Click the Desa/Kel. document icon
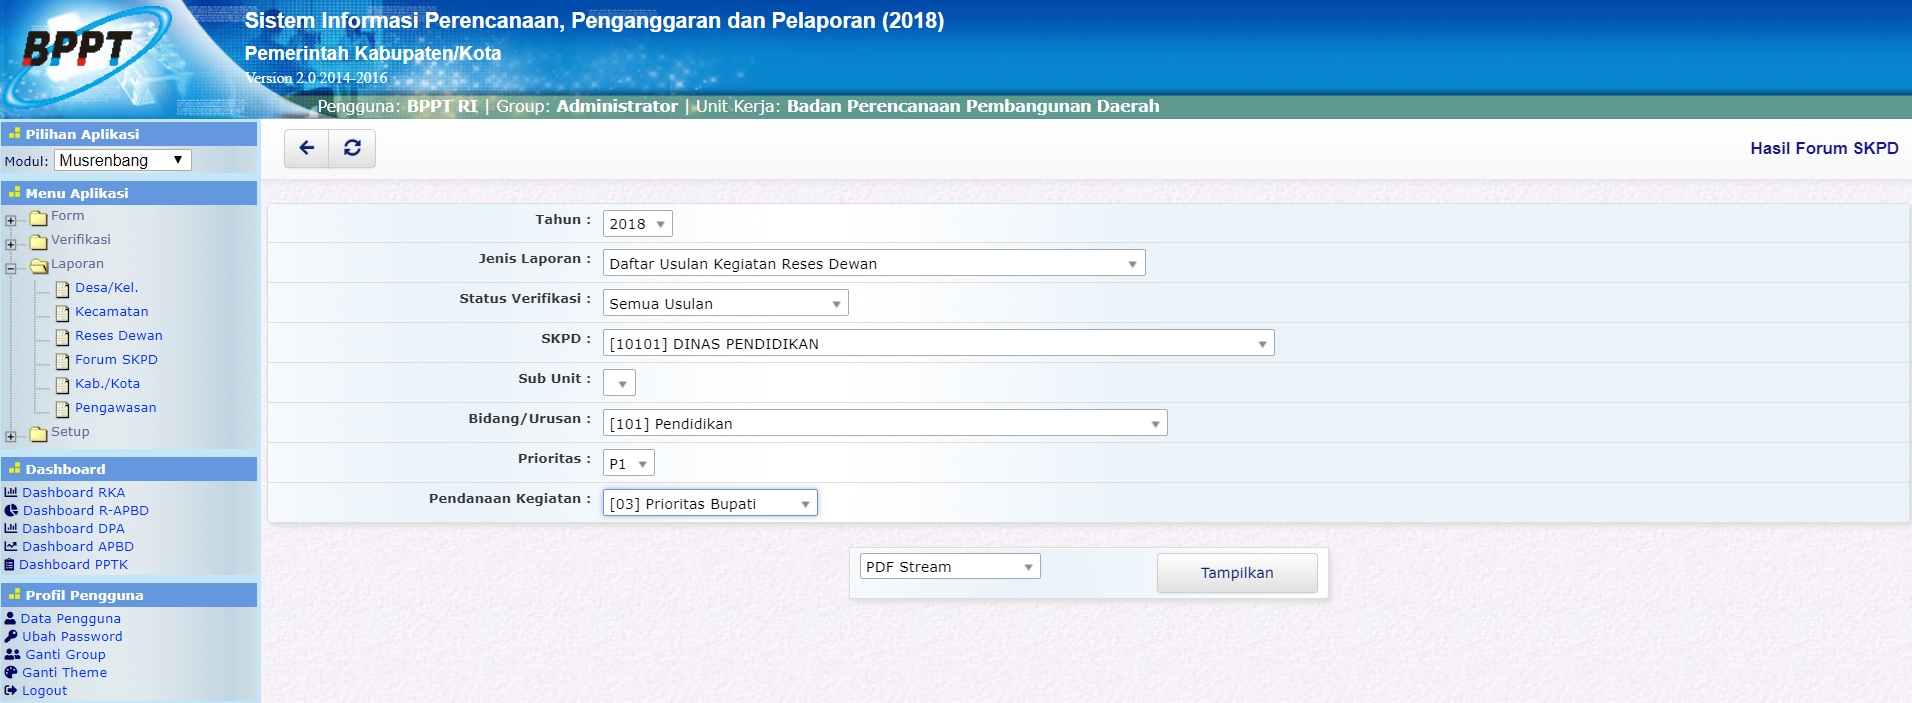 pos(63,289)
